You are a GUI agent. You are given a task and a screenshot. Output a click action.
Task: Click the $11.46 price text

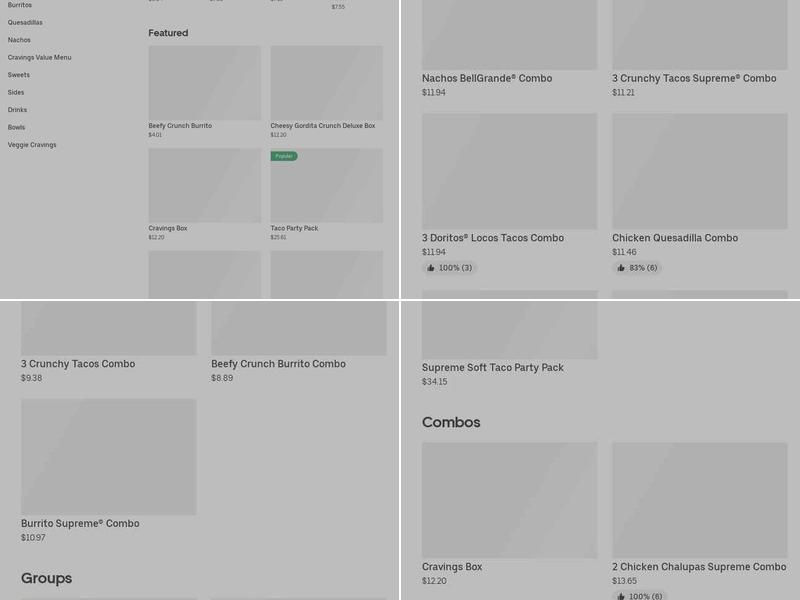(624, 252)
